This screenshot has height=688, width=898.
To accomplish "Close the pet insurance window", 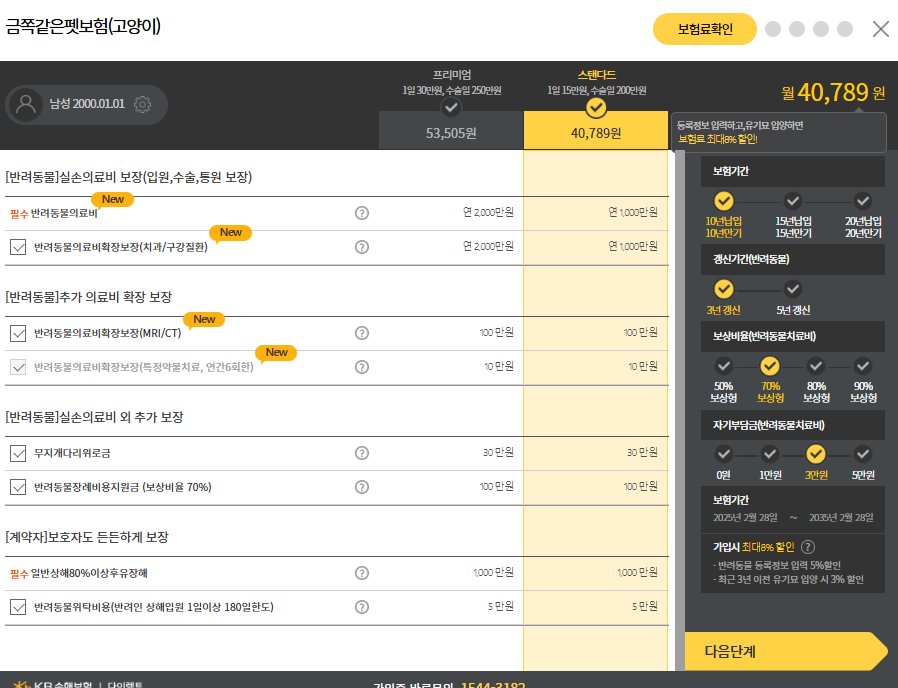I will (880, 29).
